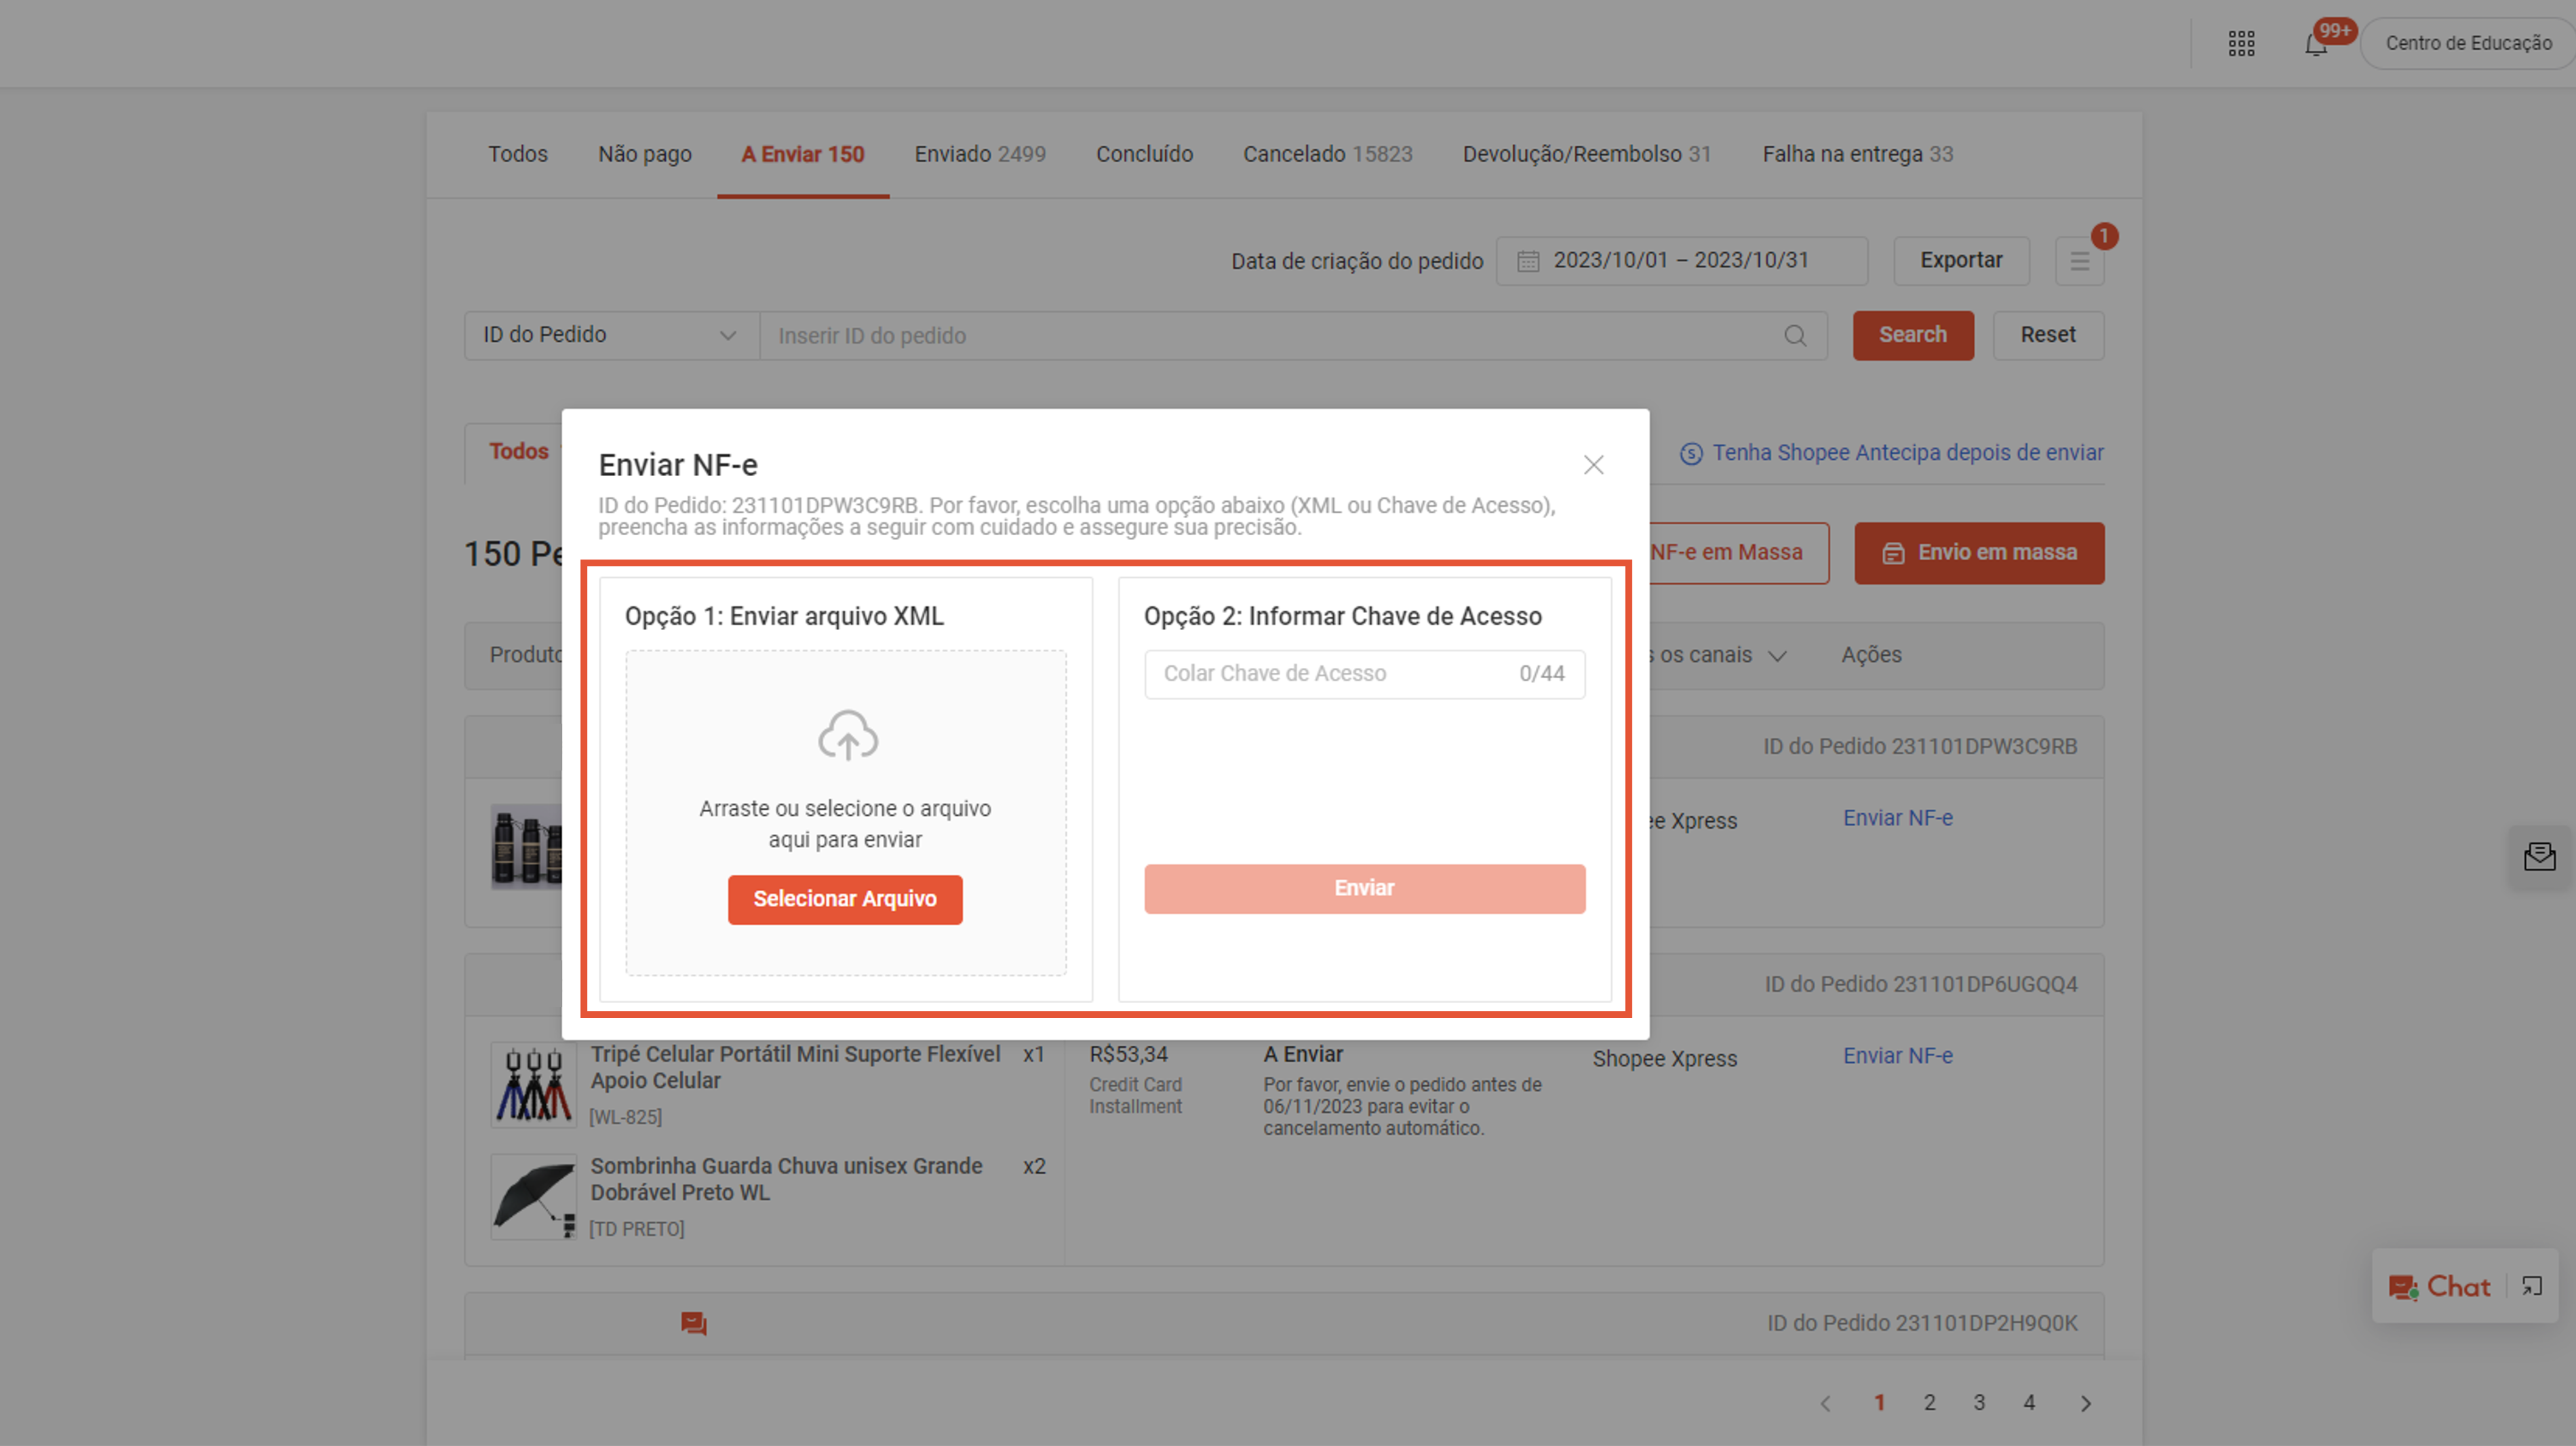Click the Envio em massa button

pos(1979,553)
